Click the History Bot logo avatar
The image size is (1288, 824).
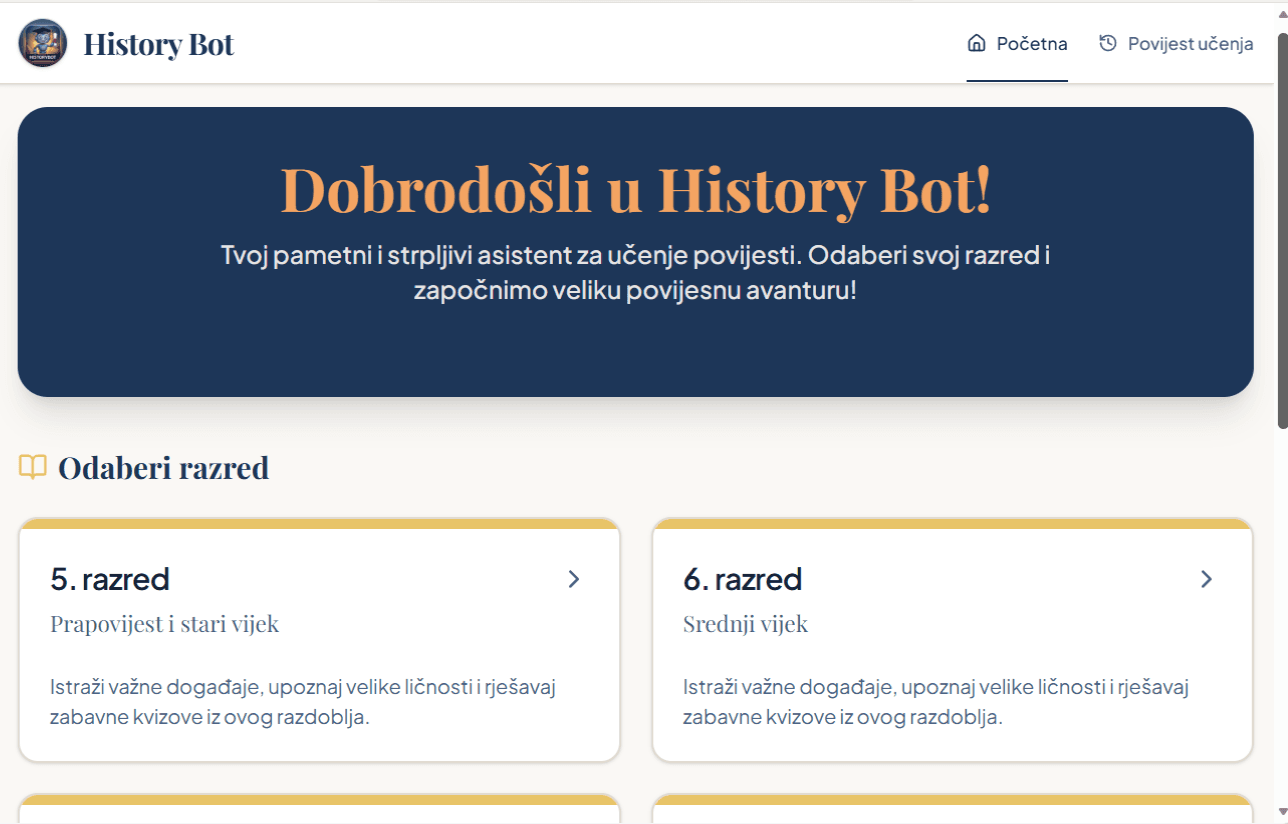click(43, 44)
